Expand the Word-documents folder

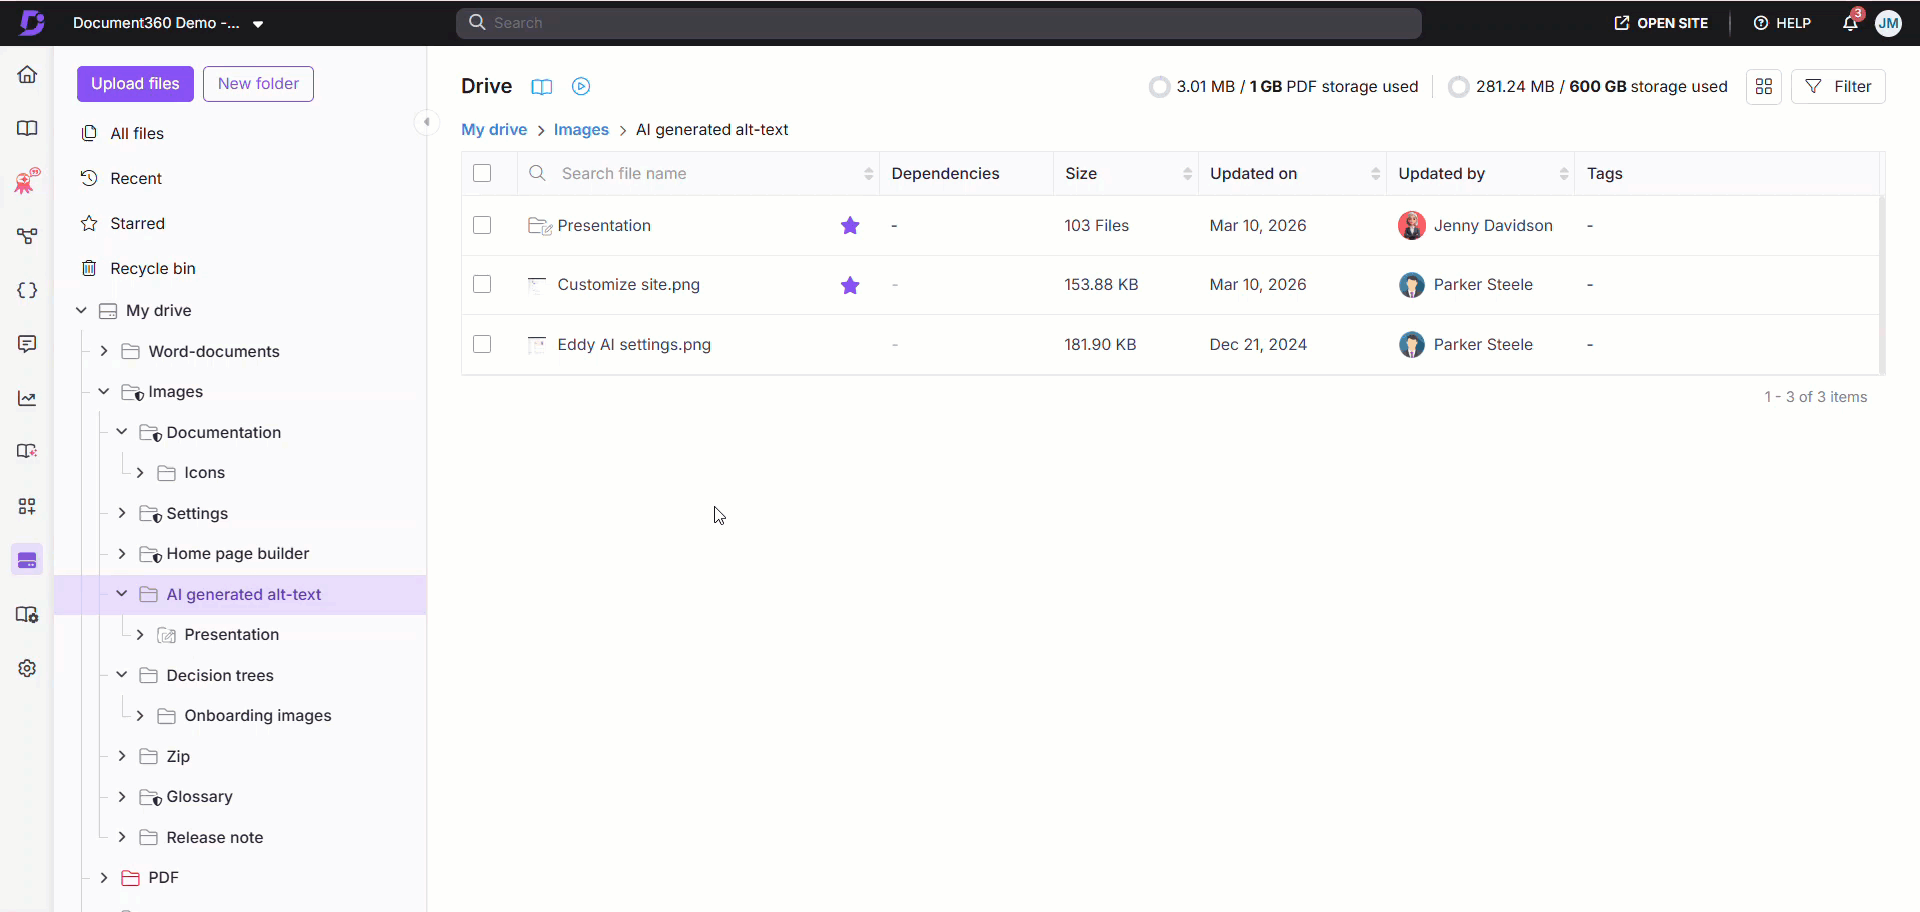(x=104, y=351)
